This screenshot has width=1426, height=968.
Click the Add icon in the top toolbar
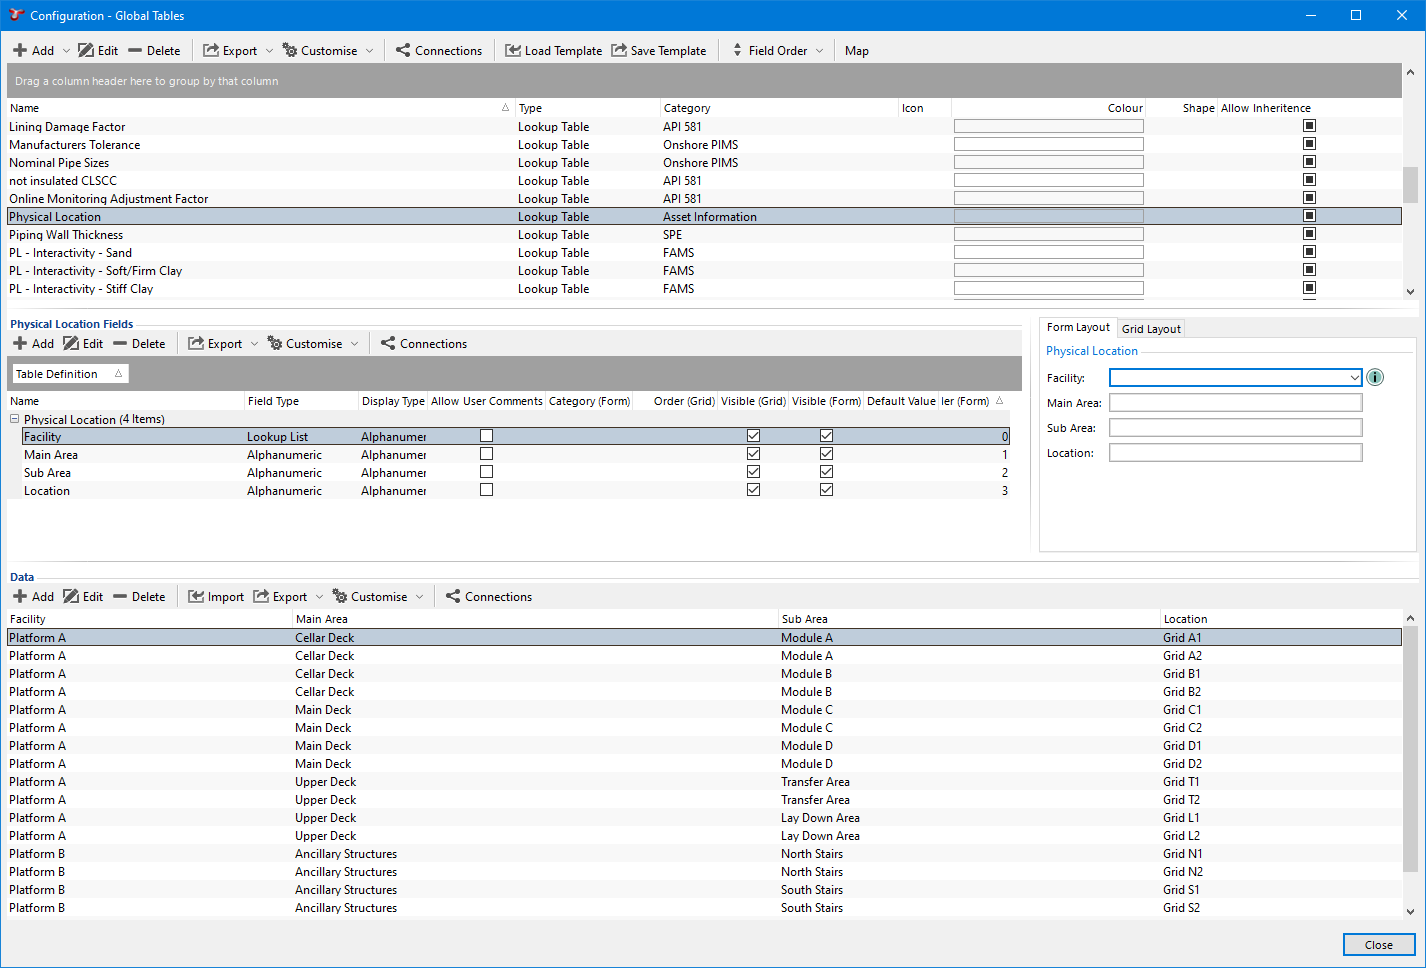(21, 51)
